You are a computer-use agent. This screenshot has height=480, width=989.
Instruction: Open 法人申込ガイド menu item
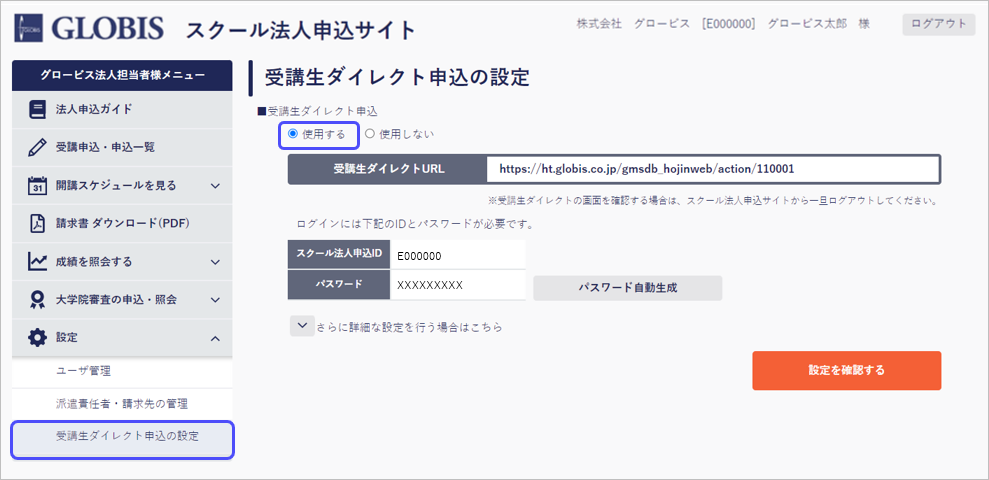coord(122,110)
